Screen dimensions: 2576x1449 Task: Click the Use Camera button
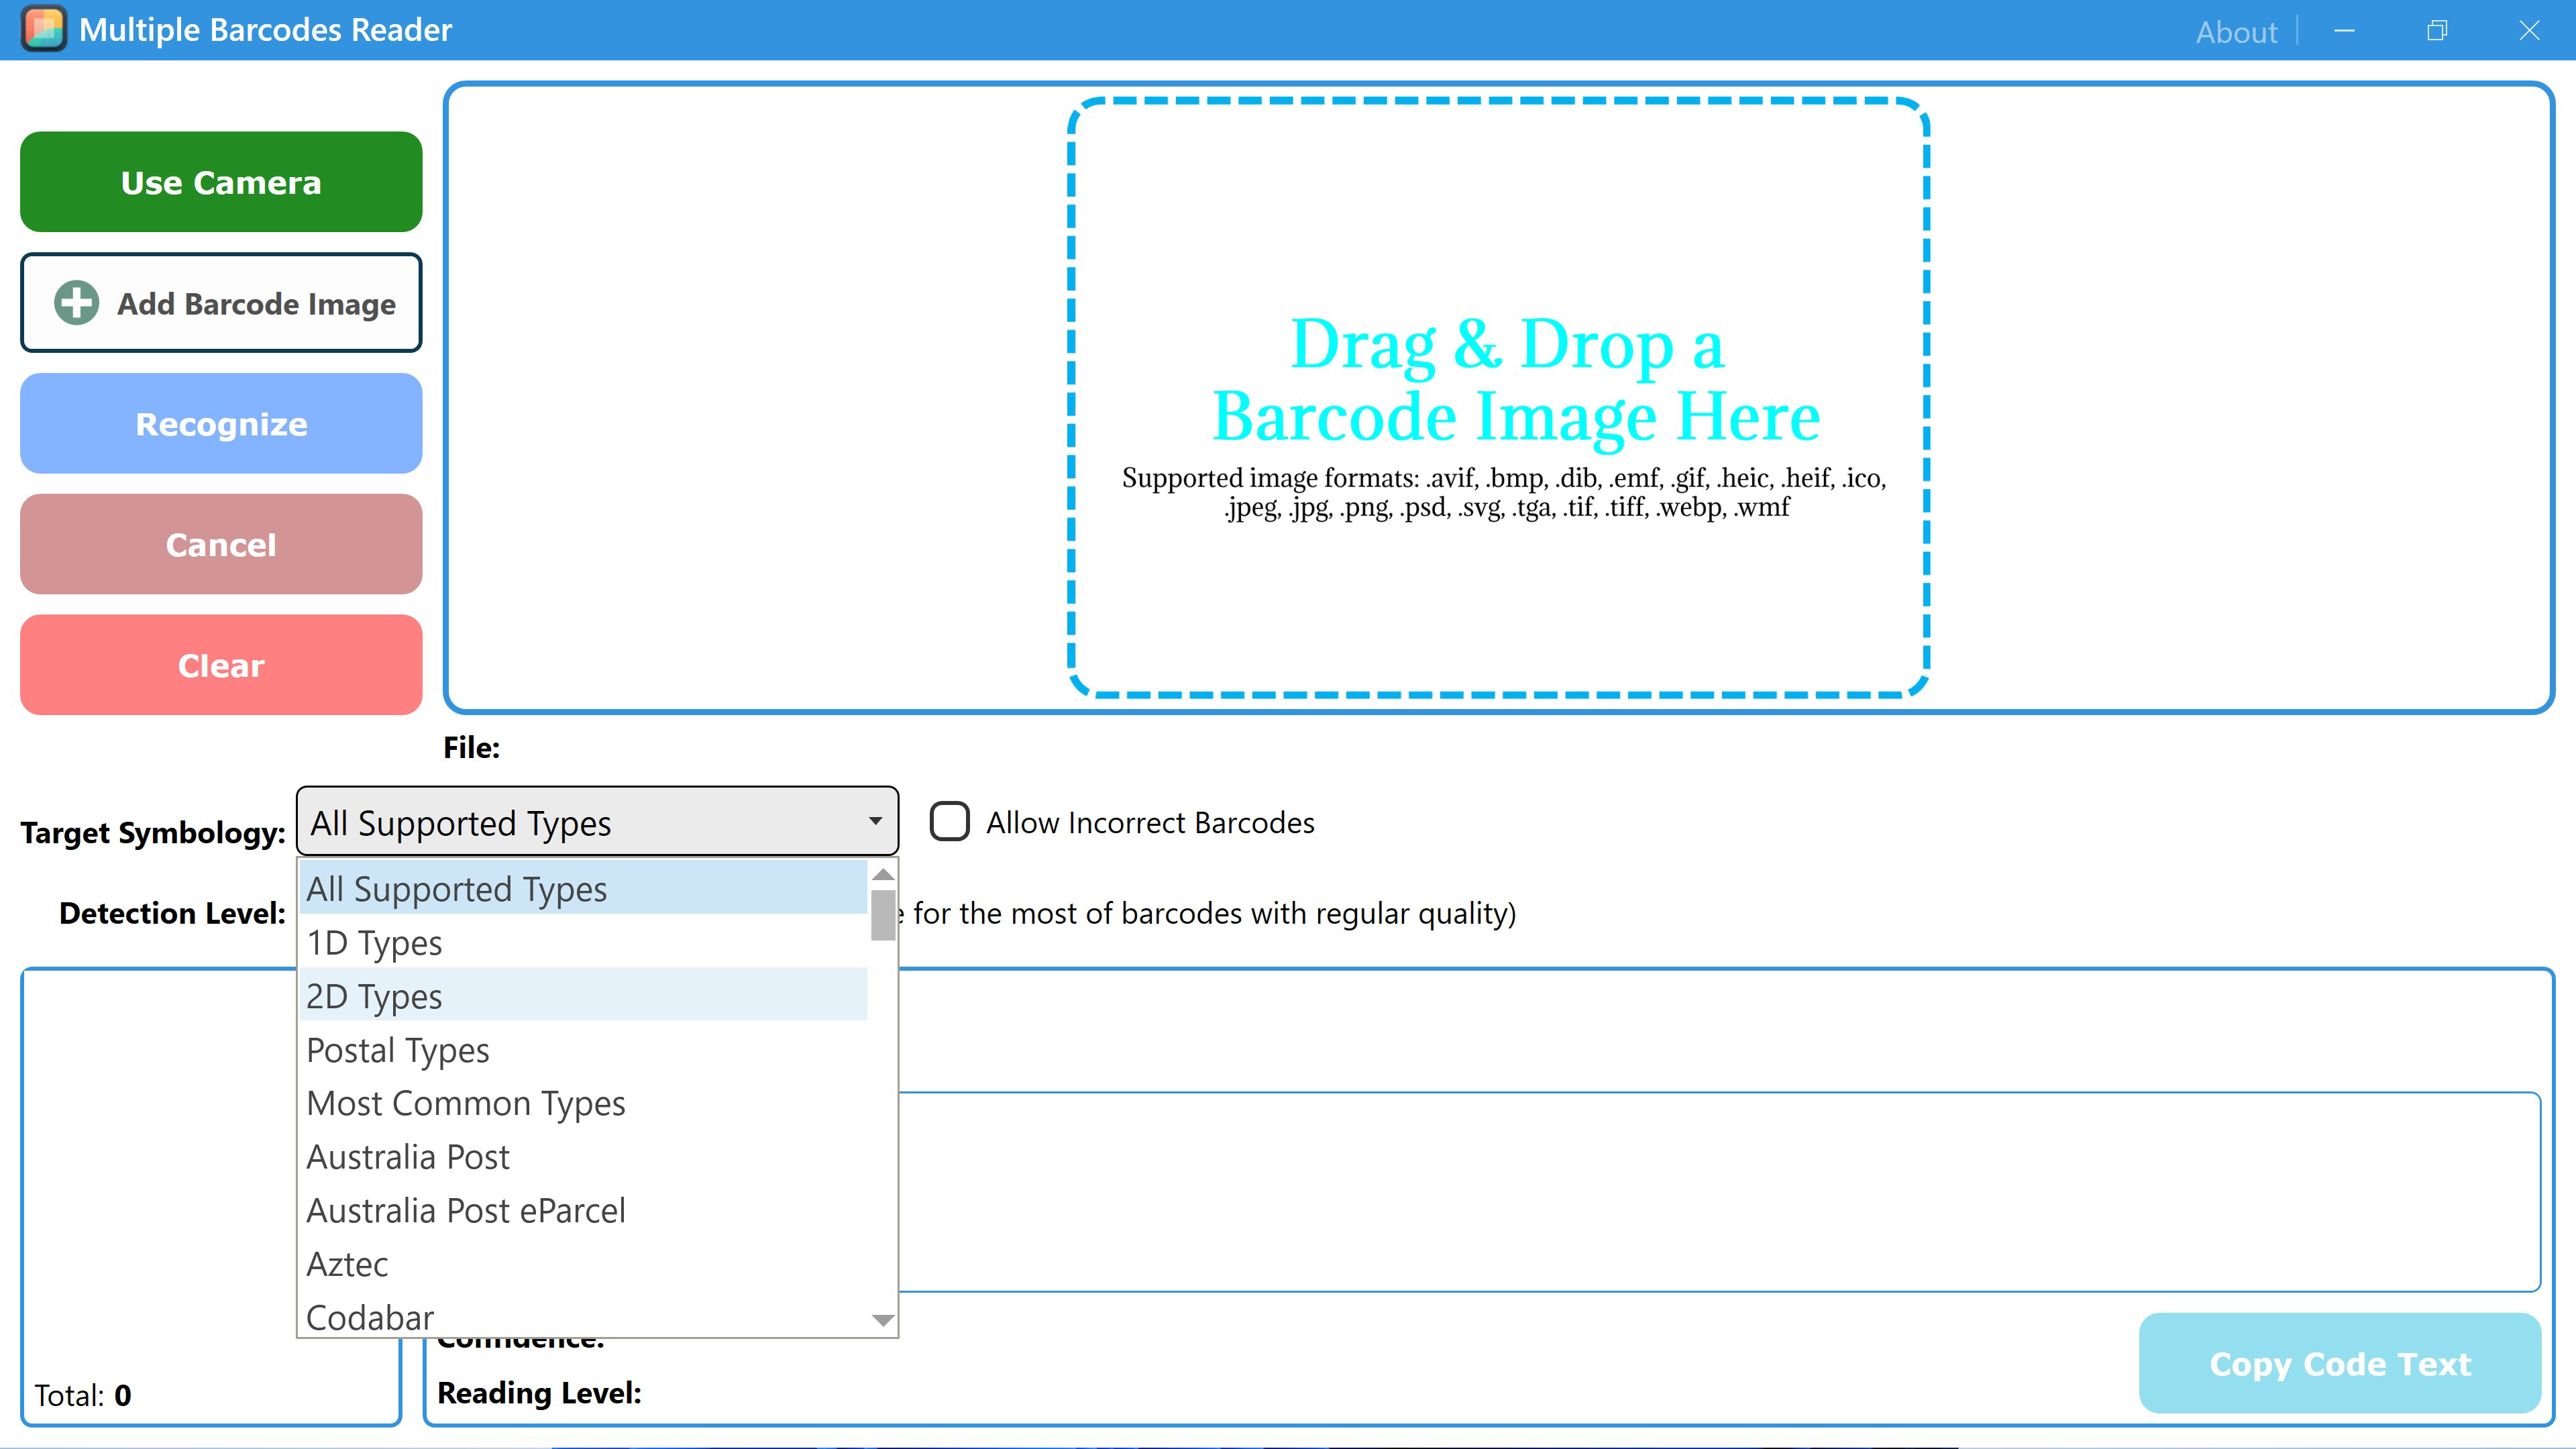click(220, 181)
